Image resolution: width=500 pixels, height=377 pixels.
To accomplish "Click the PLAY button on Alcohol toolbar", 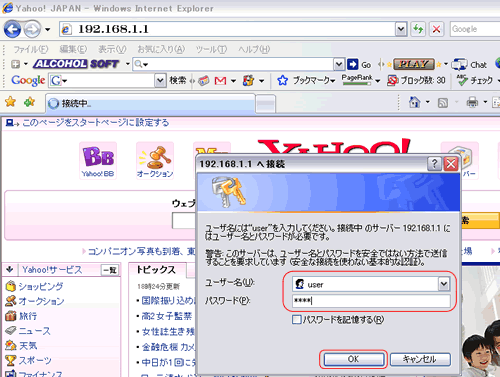I will 413,64.
